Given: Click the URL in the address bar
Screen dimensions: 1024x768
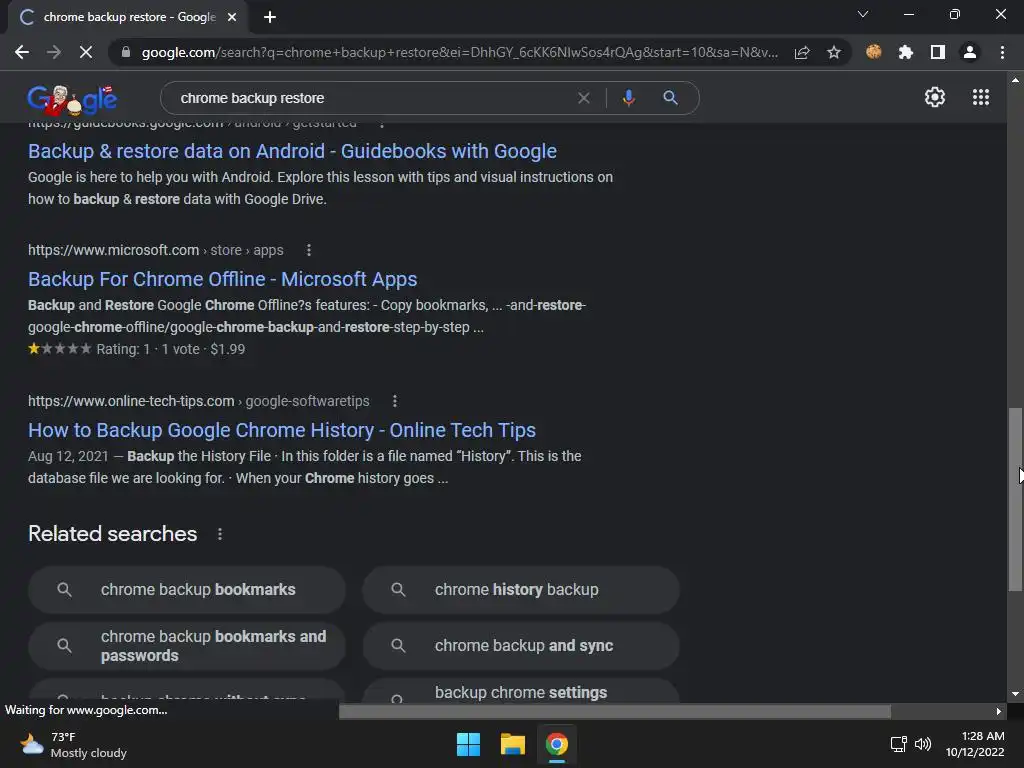Looking at the screenshot, I should (459, 52).
